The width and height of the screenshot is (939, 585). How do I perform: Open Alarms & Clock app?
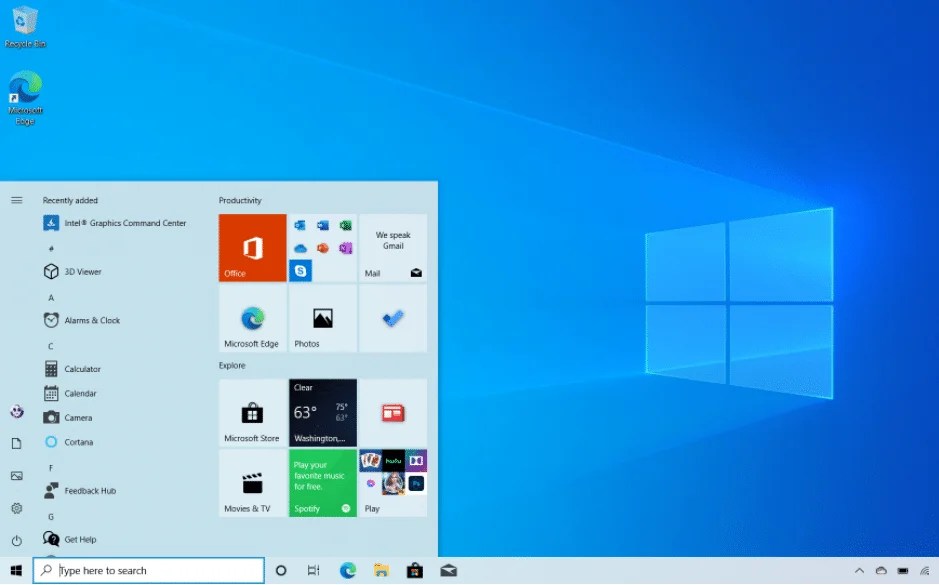(82, 320)
